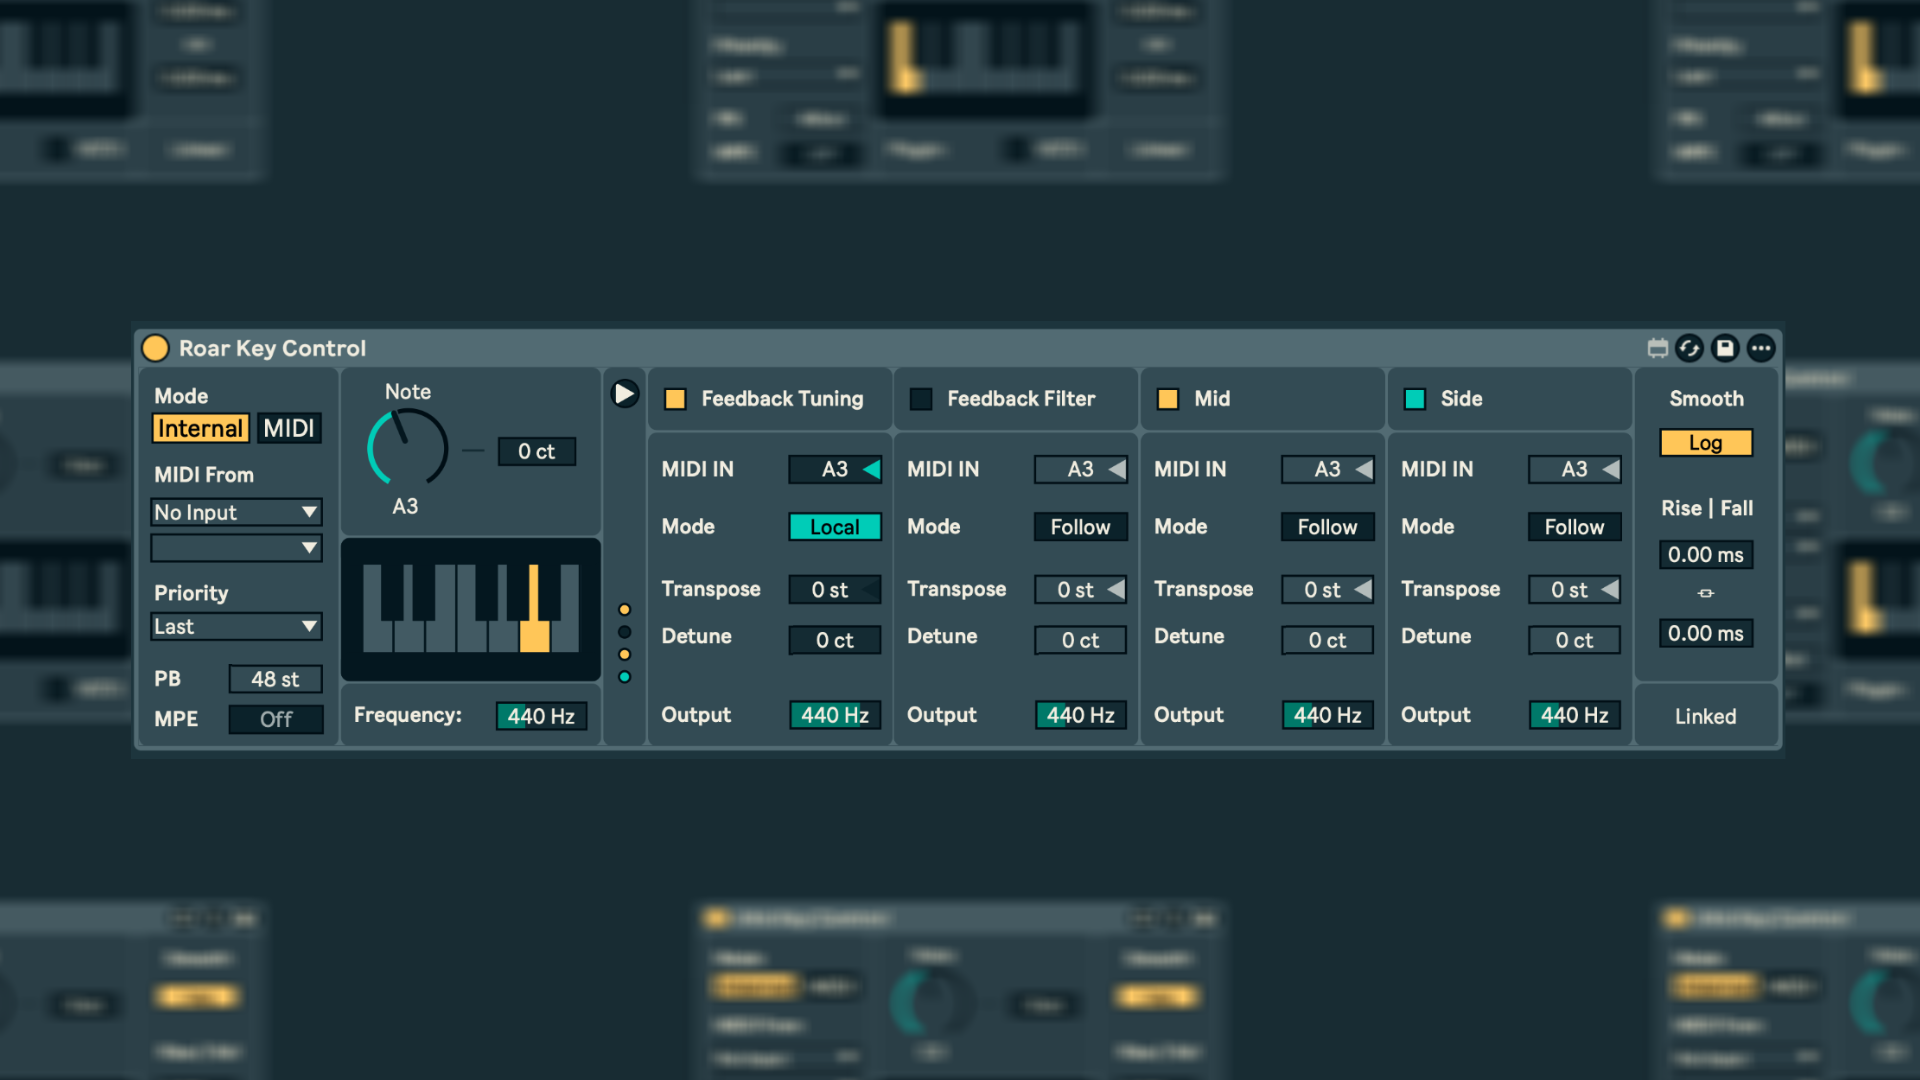Click the hot-swap preset icon
This screenshot has height=1080, width=1920.
1690,348
